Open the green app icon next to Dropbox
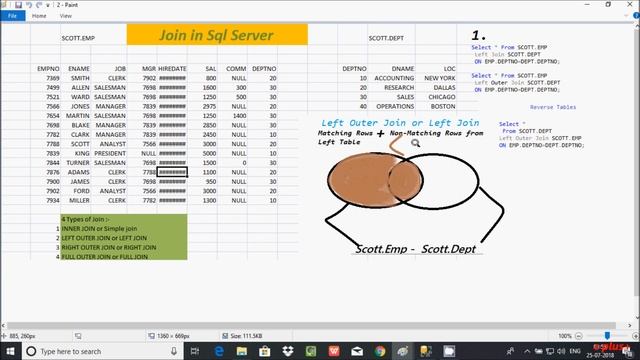This screenshot has height=360, width=640. pos(311,351)
